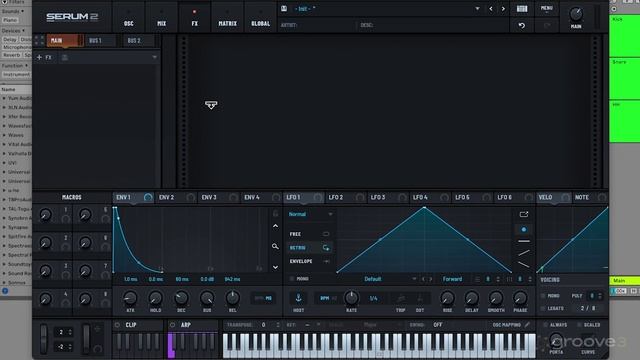
Task: Open the preset name dropdown arrow
Action: click(477, 9)
